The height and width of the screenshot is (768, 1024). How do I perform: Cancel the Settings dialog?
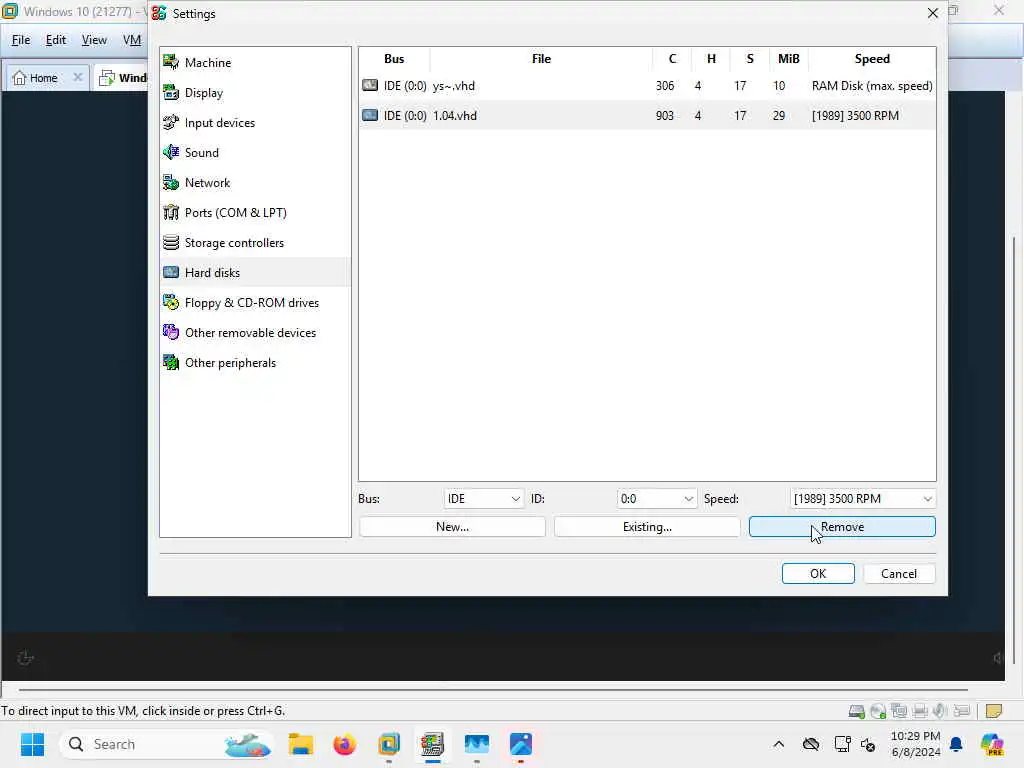pyautogui.click(x=899, y=573)
